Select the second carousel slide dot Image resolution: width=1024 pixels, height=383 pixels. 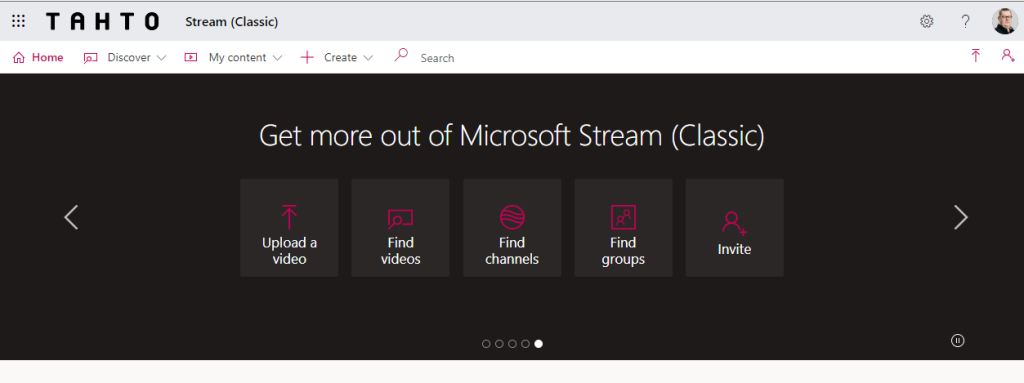point(499,344)
